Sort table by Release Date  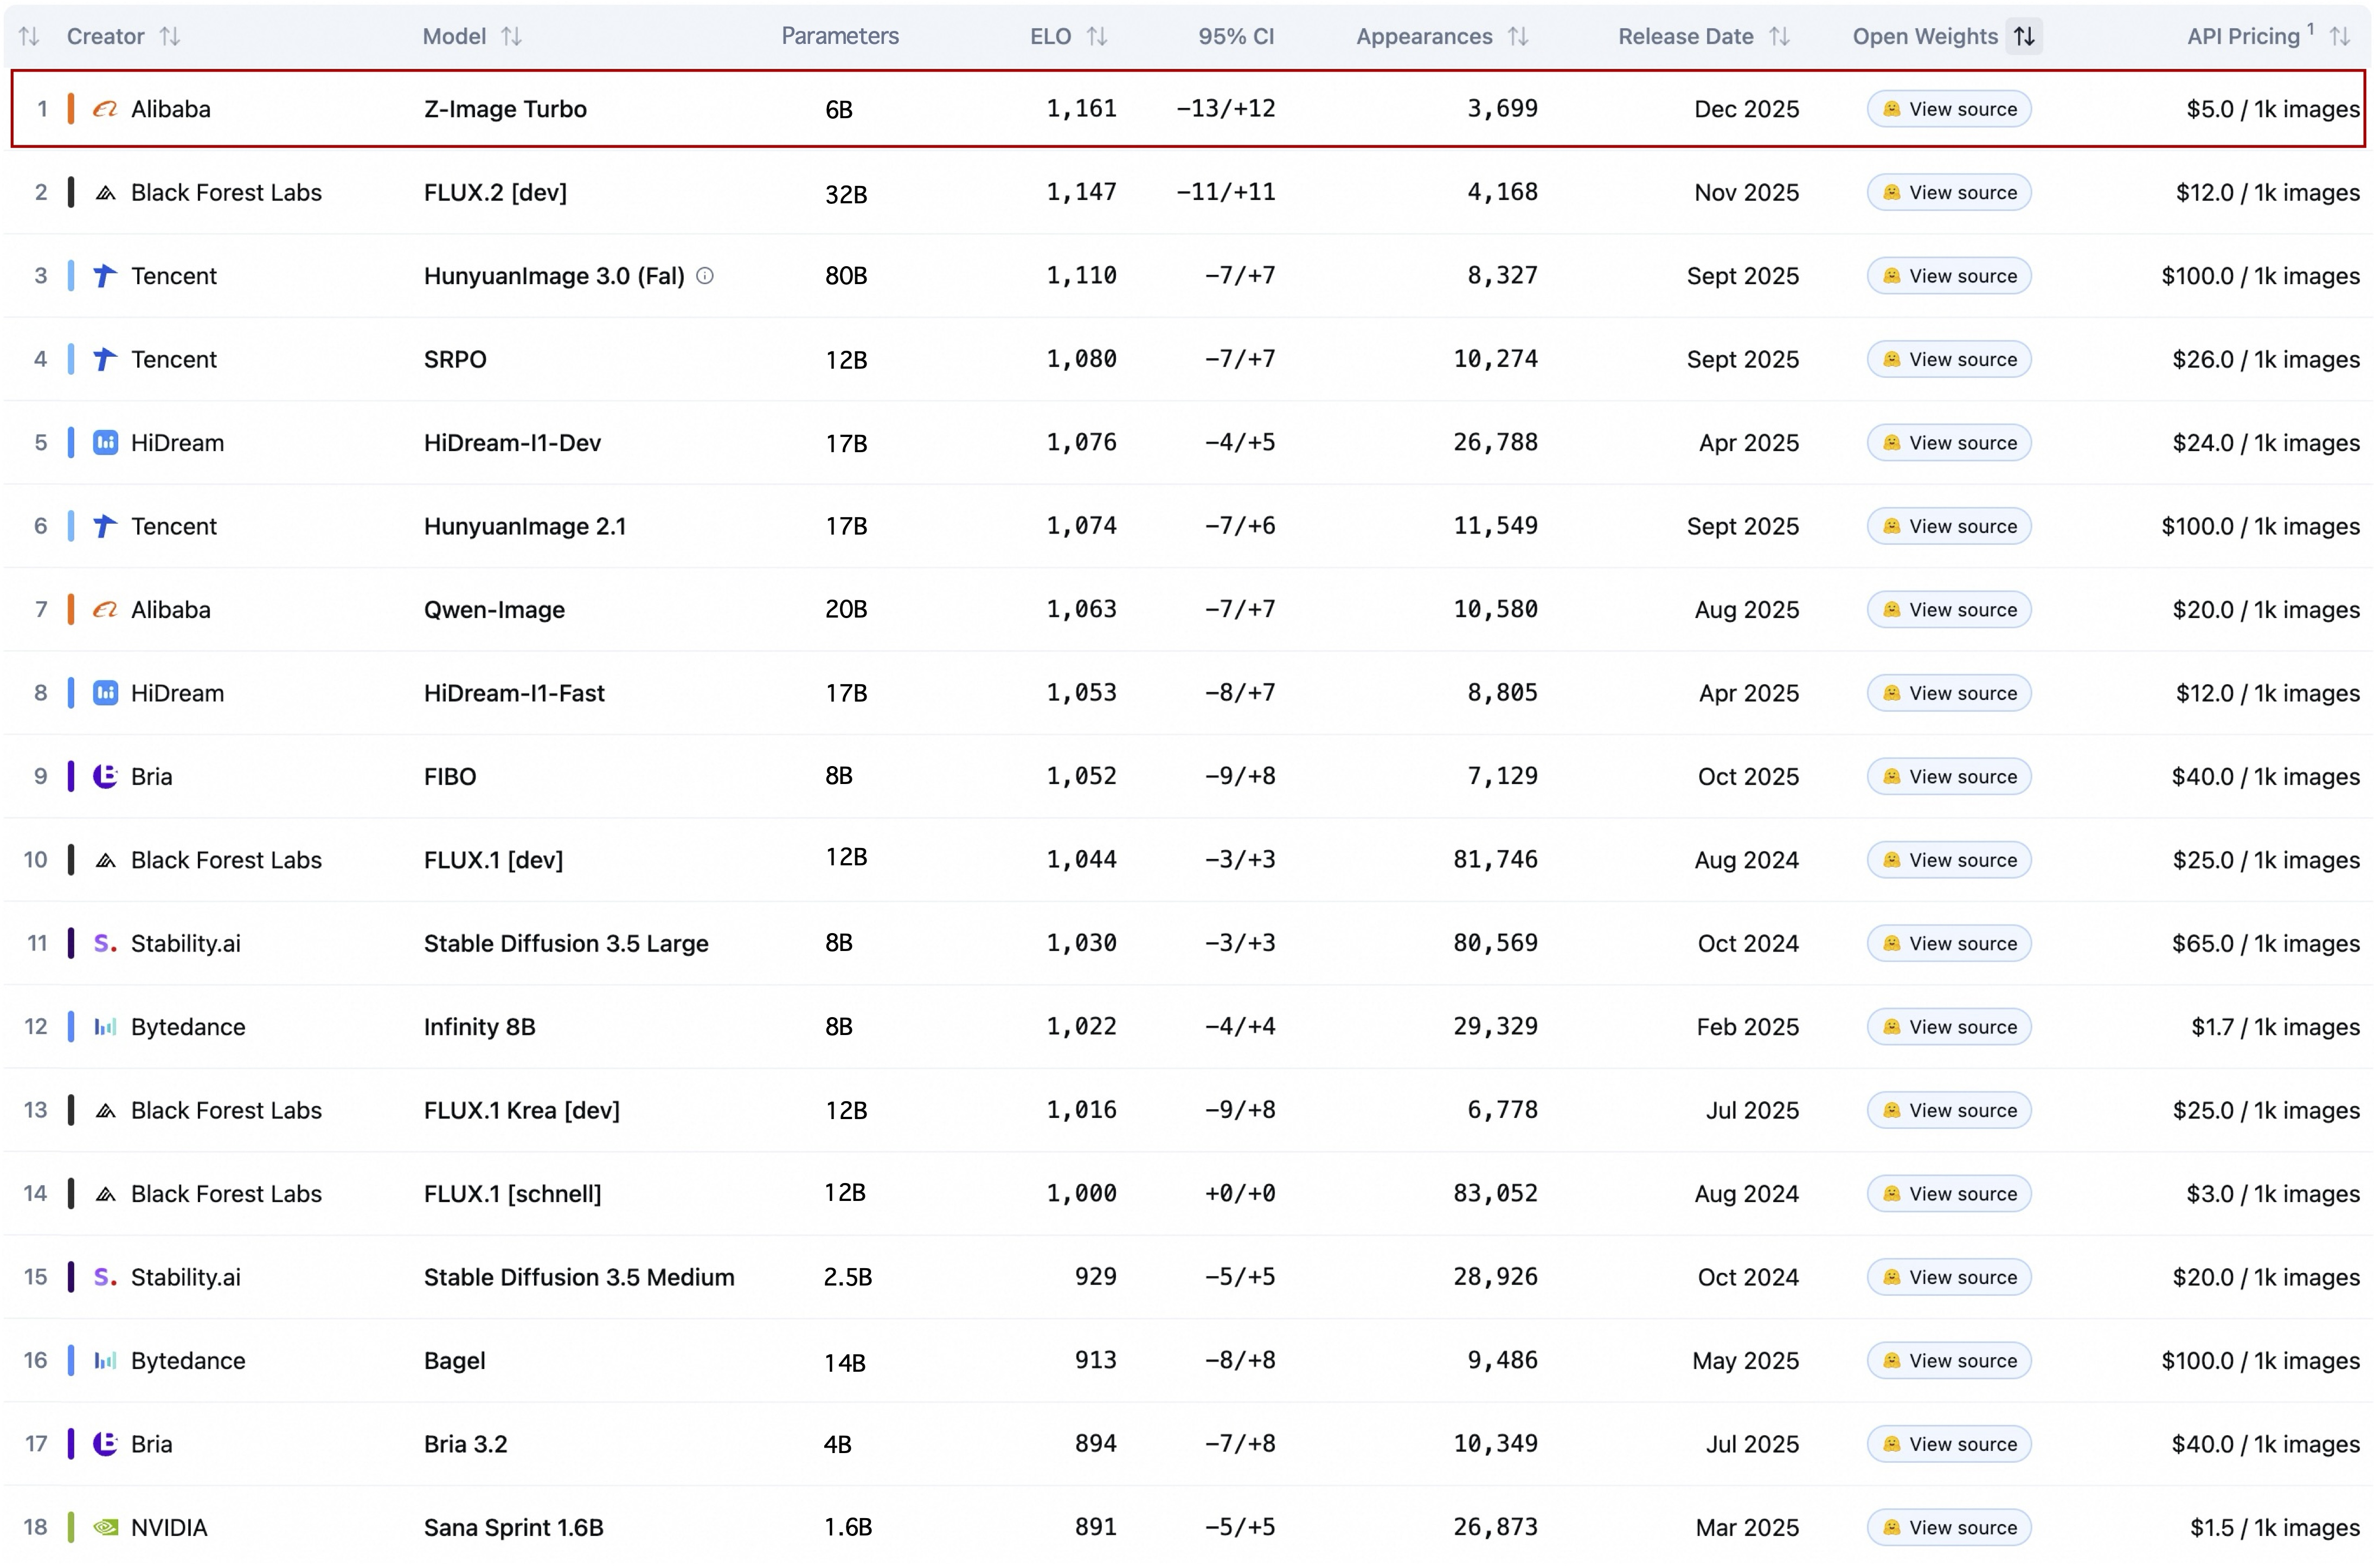coord(1779,37)
